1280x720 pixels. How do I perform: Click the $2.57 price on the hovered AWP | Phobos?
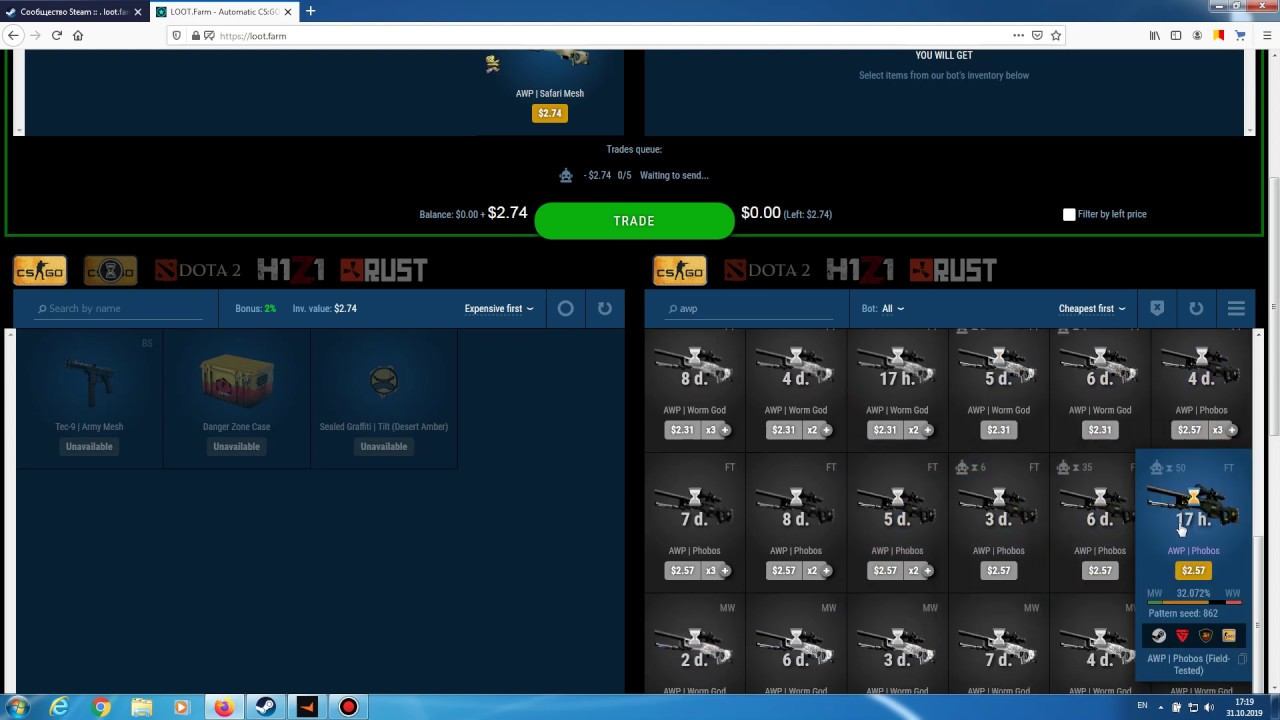tap(1193, 570)
